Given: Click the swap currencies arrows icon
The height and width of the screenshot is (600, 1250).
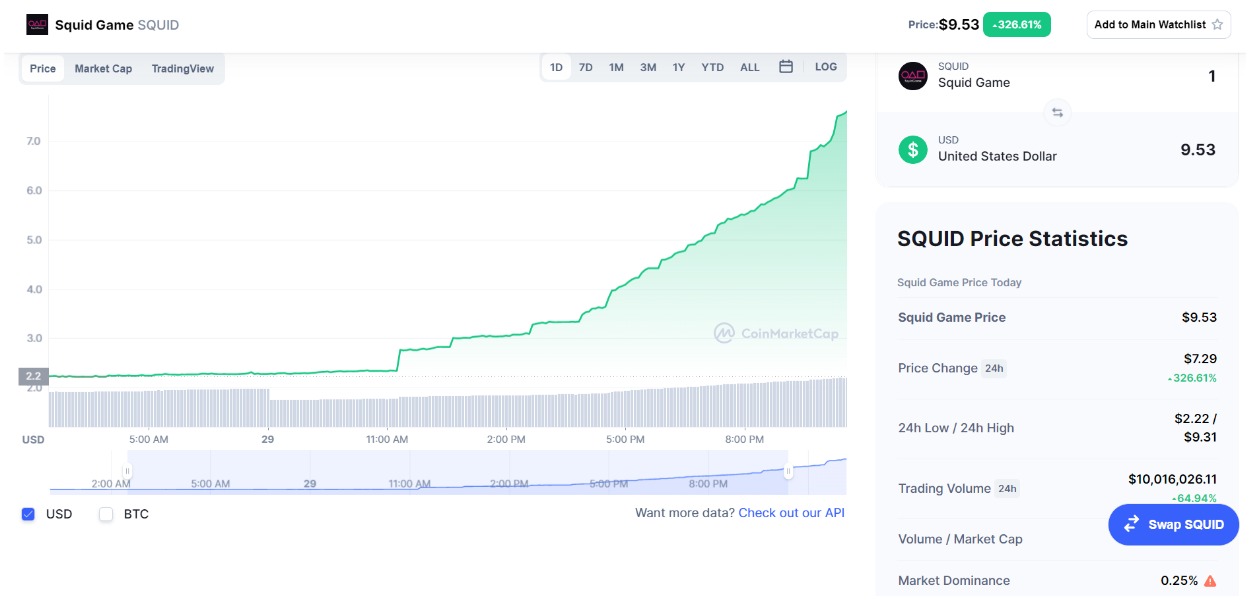Looking at the screenshot, I should coord(1057,112).
